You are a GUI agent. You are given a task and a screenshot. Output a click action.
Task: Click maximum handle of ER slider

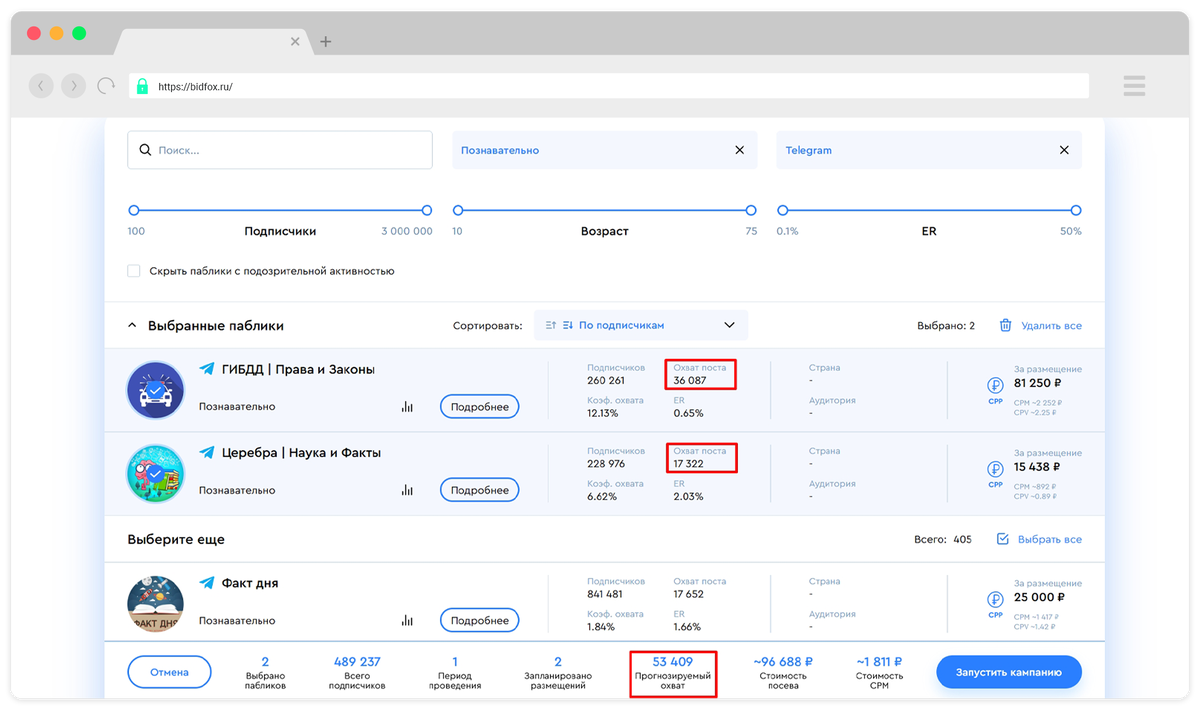[x=1076, y=210]
